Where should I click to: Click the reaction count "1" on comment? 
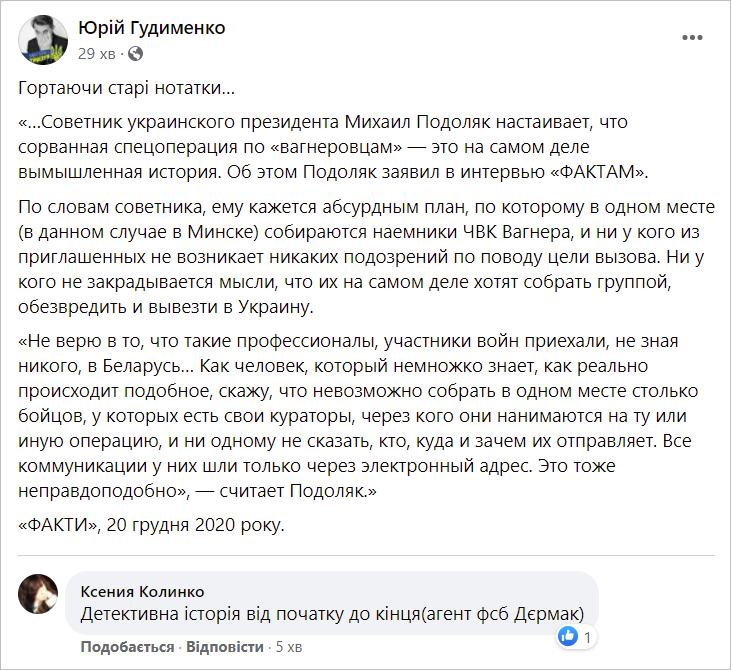tap(588, 636)
